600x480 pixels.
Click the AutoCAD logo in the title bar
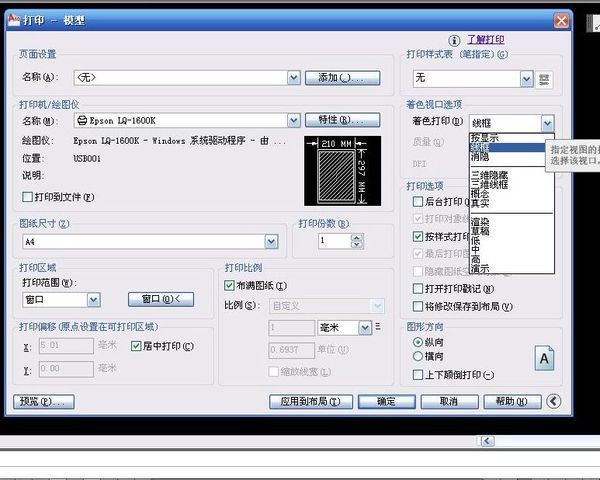point(14,20)
